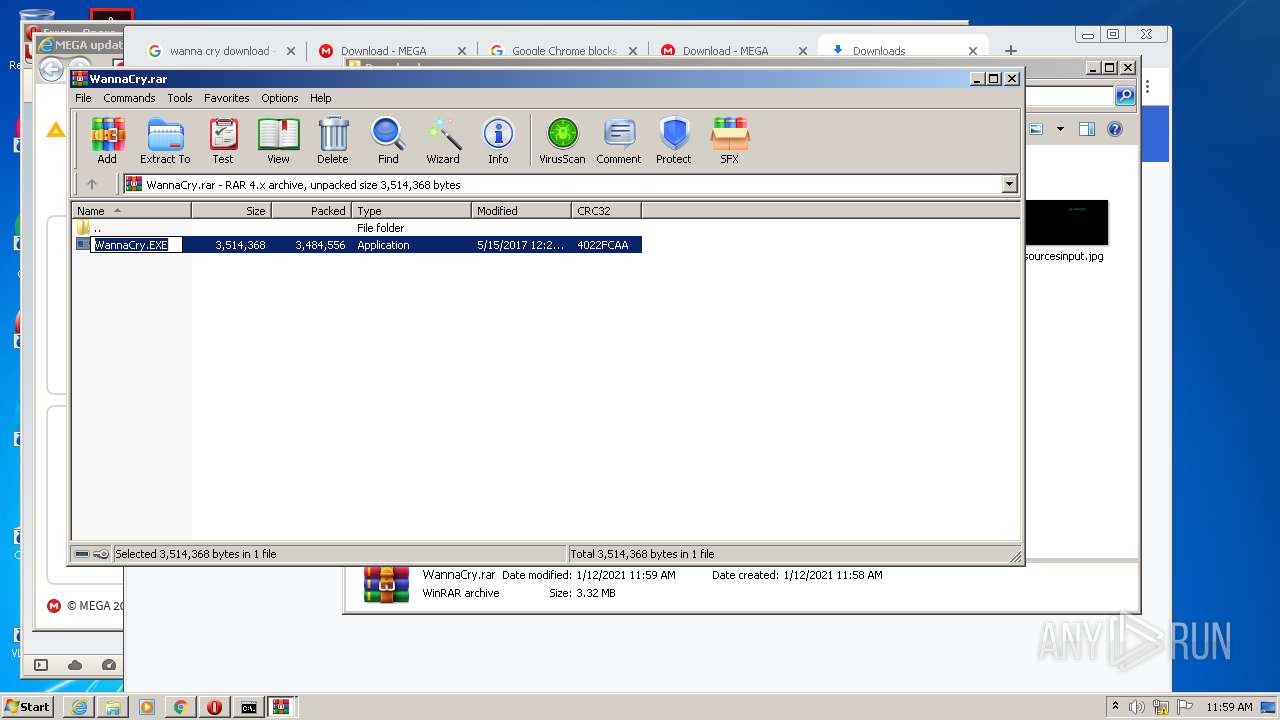Open Chrome's three-dot menu
The height and width of the screenshot is (720, 1280).
click(1148, 86)
